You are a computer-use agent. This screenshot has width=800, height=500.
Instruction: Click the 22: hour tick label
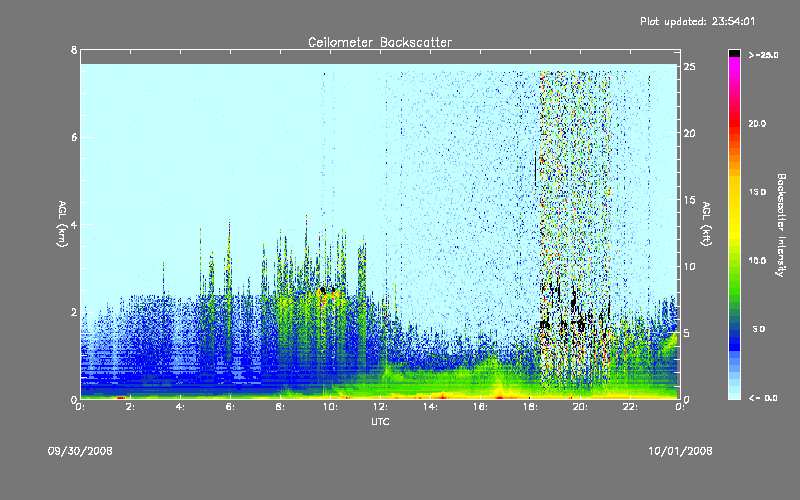(x=630, y=407)
